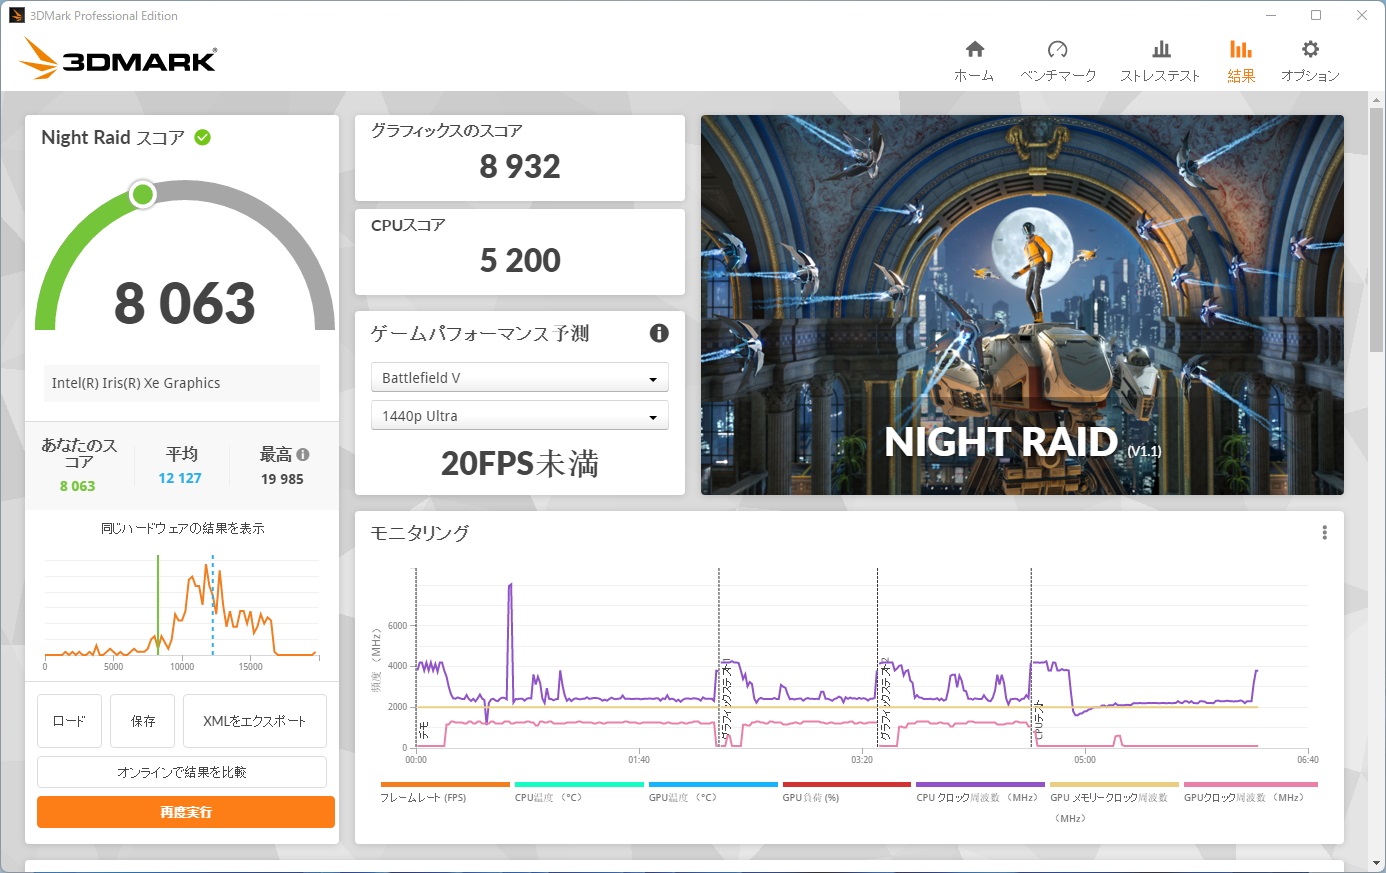Click the scrollbar up arrow
1386x873 pixels.
click(x=1377, y=100)
